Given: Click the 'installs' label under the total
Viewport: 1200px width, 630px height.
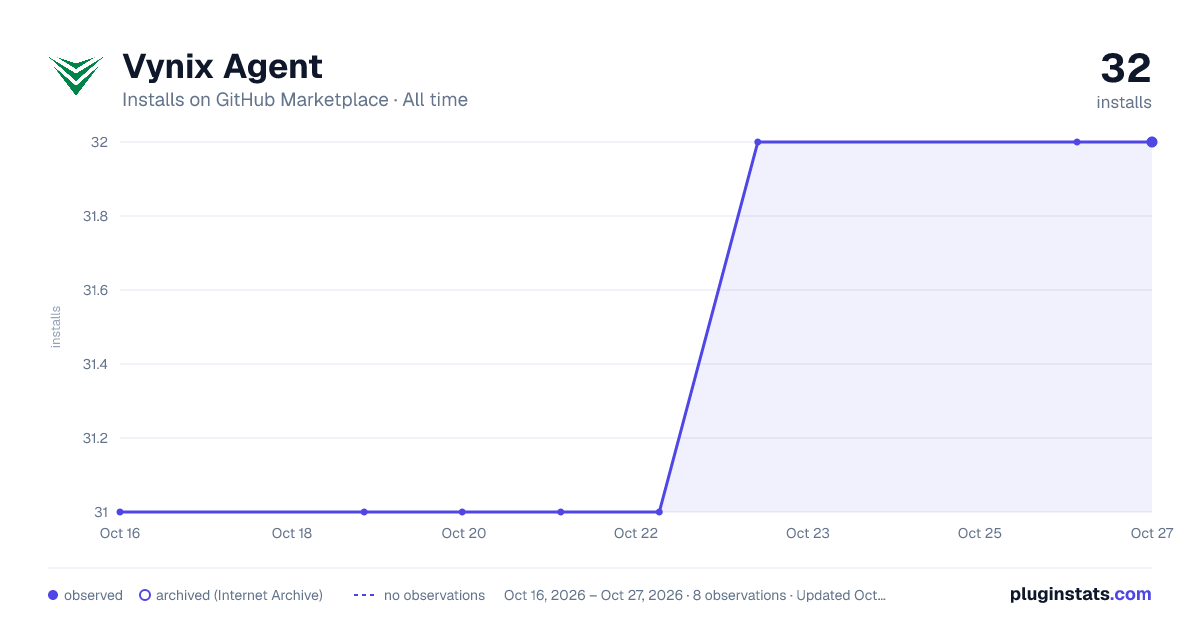Looking at the screenshot, I should [1124, 102].
